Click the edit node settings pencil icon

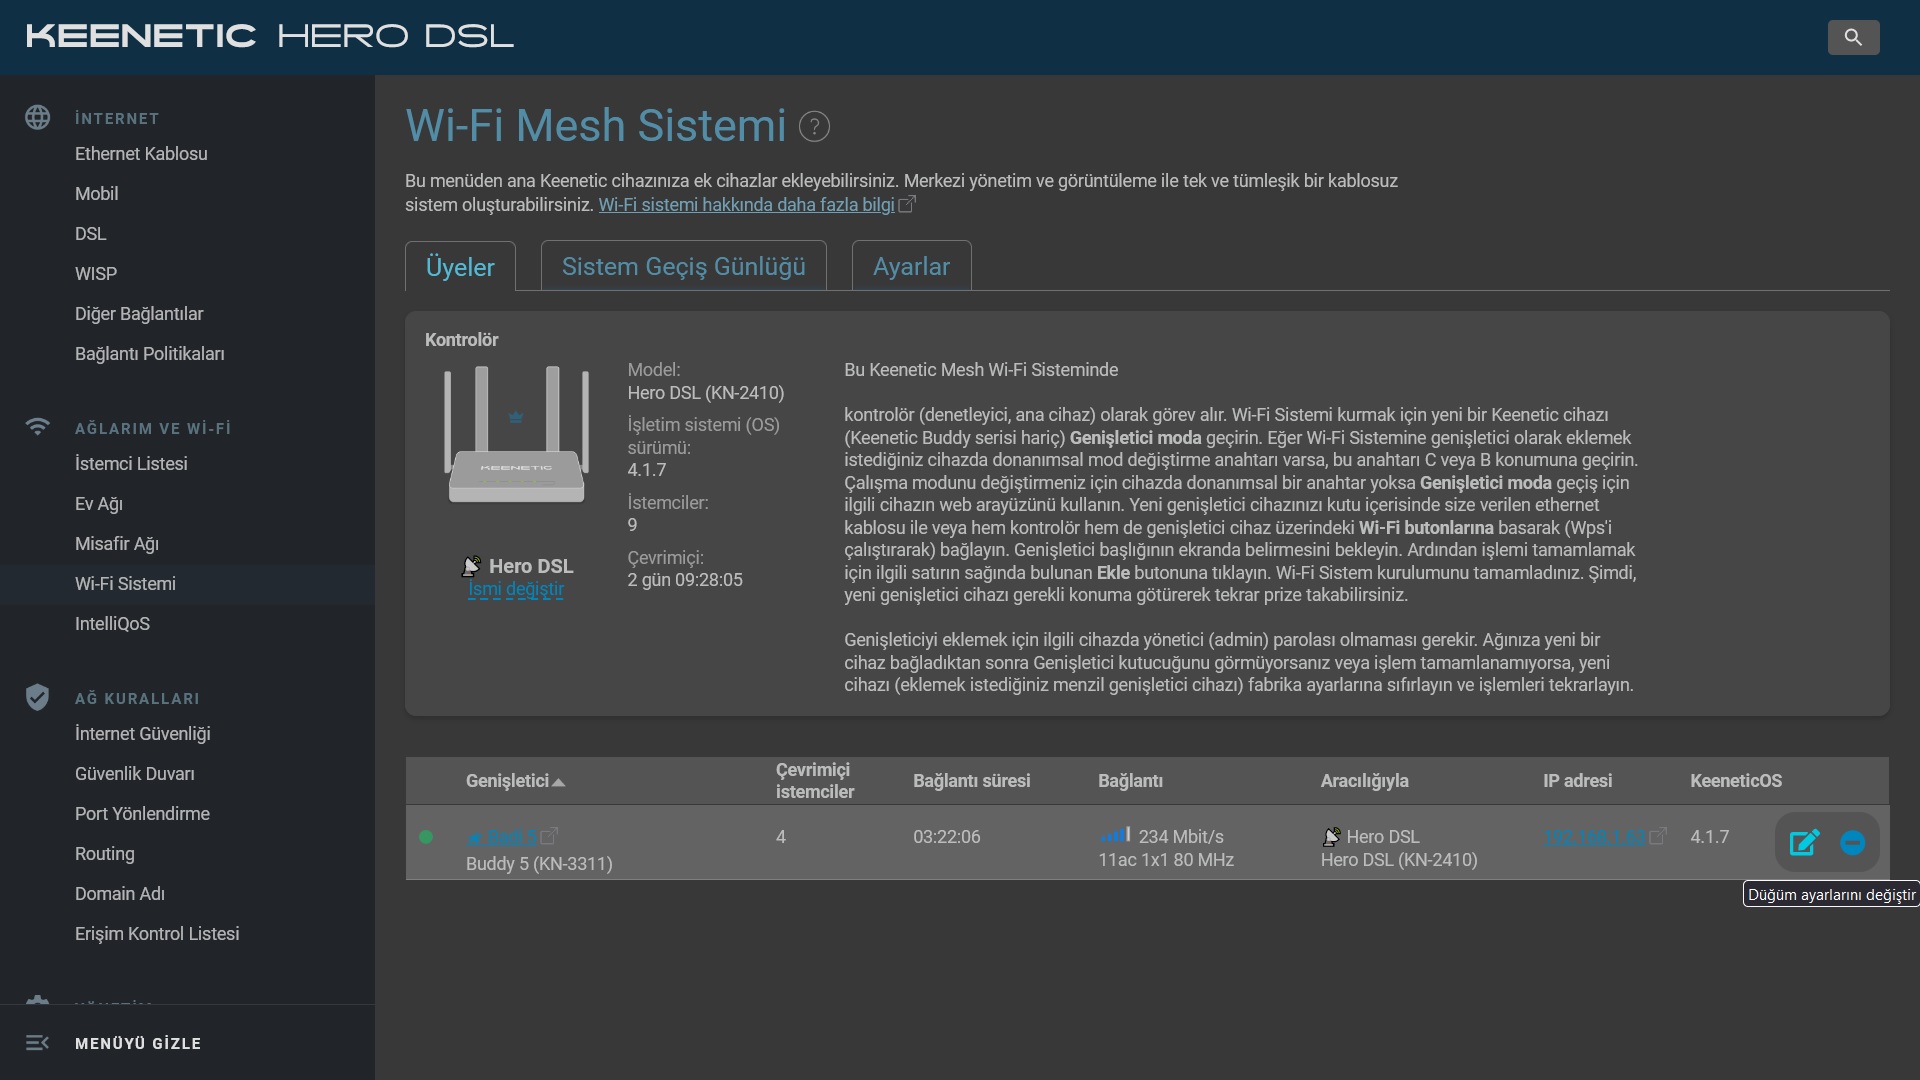click(x=1804, y=843)
